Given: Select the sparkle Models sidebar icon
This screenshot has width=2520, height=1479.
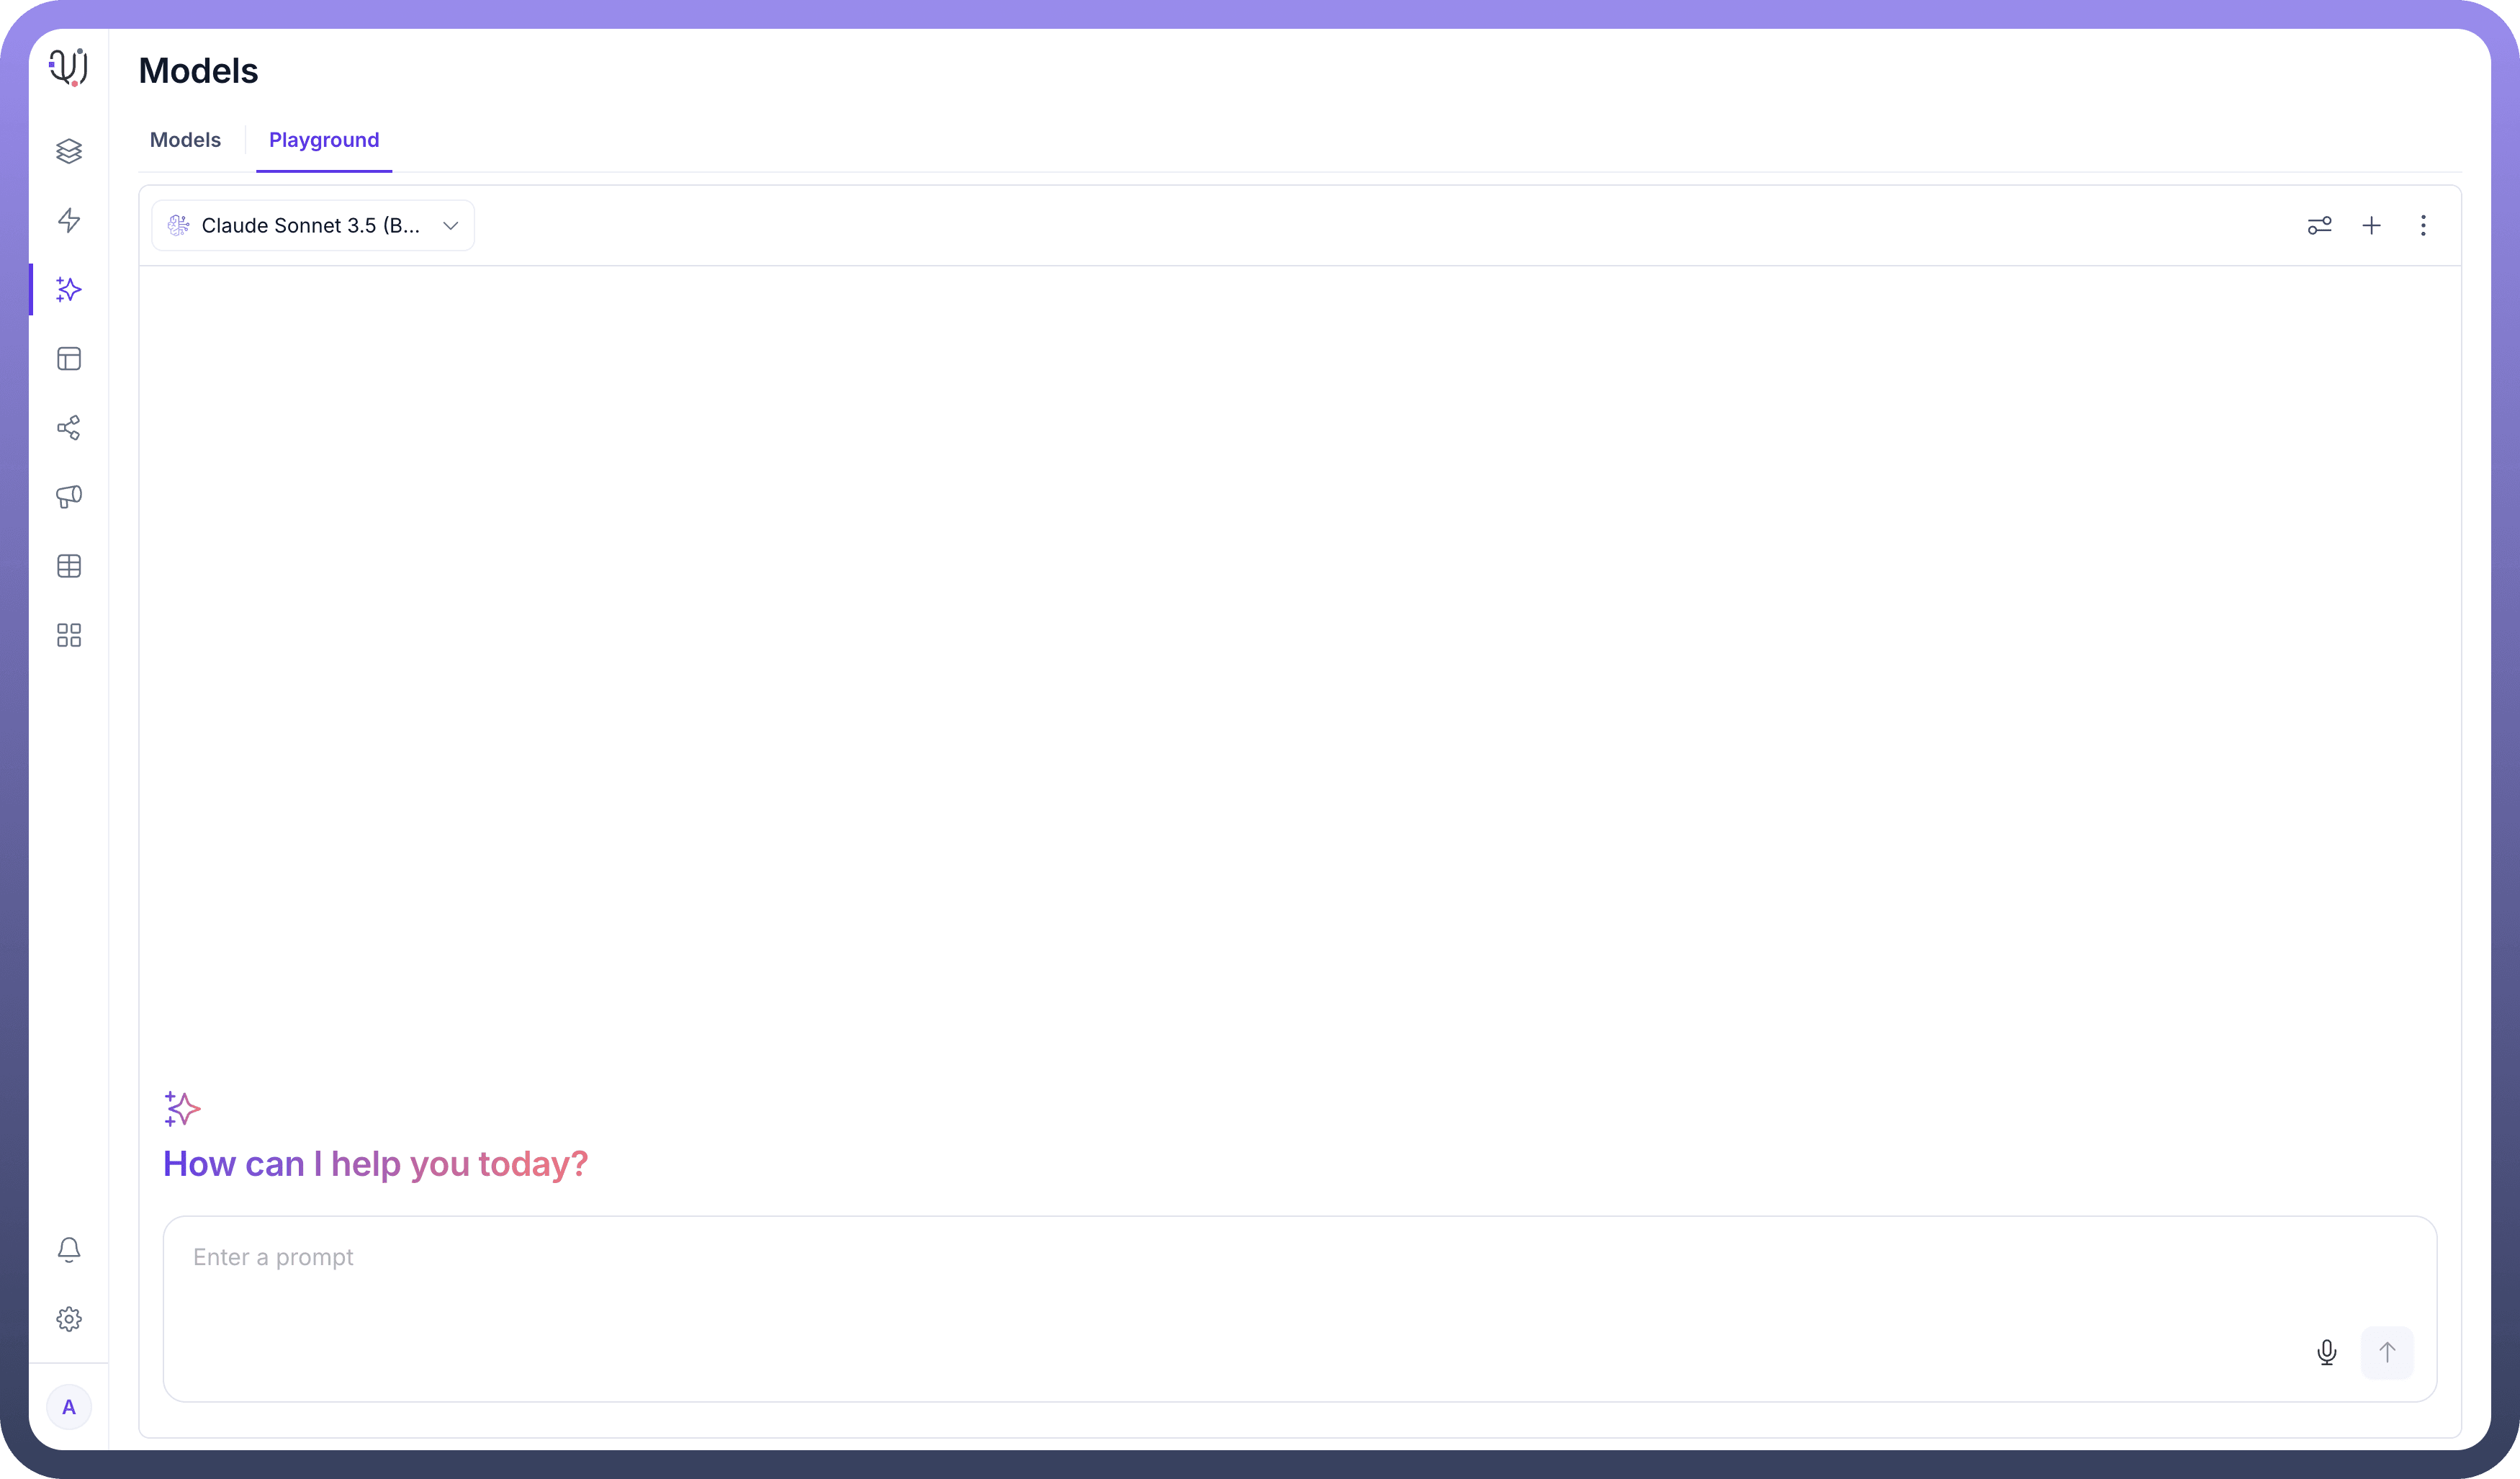Looking at the screenshot, I should tap(69, 290).
